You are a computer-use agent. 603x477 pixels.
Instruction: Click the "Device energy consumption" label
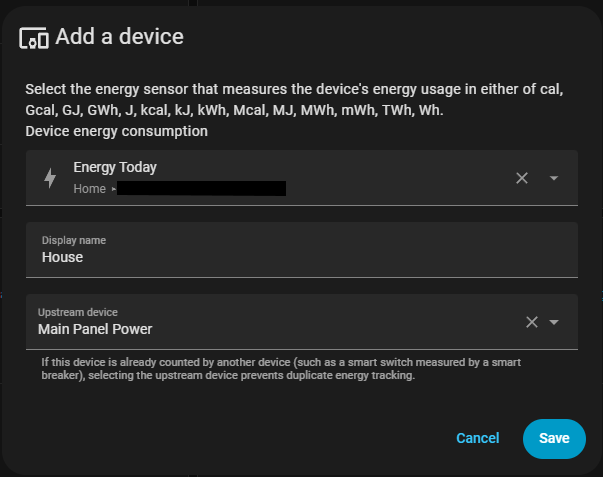pyautogui.click(x=116, y=131)
